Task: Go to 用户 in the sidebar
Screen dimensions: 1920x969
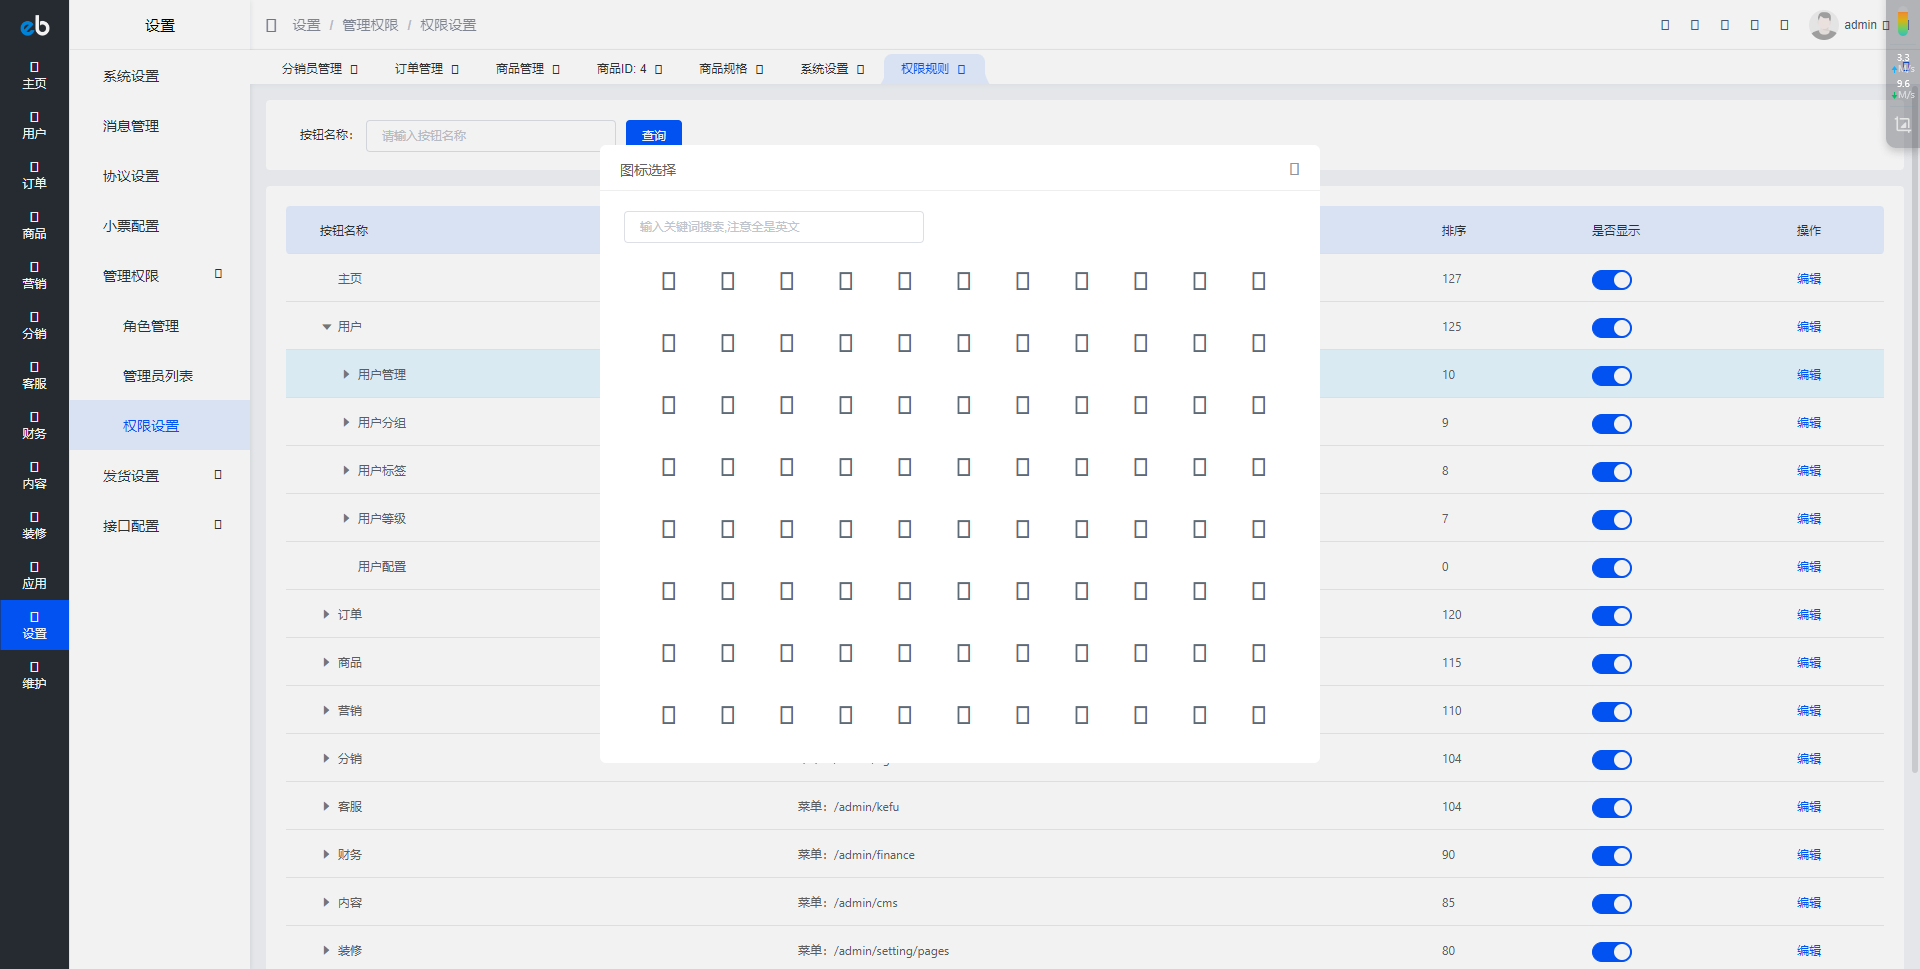Action: coord(34,125)
